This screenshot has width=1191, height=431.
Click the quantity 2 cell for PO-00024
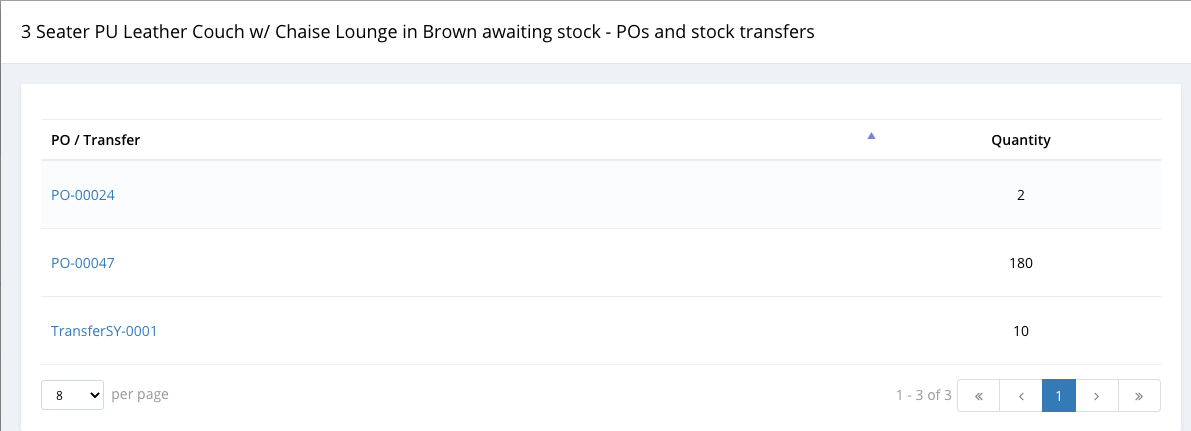click(1021, 195)
